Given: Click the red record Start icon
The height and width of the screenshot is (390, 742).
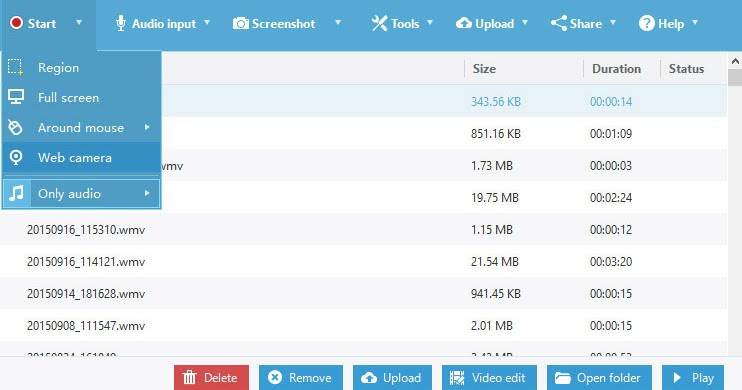Looking at the screenshot, I should pos(17,23).
